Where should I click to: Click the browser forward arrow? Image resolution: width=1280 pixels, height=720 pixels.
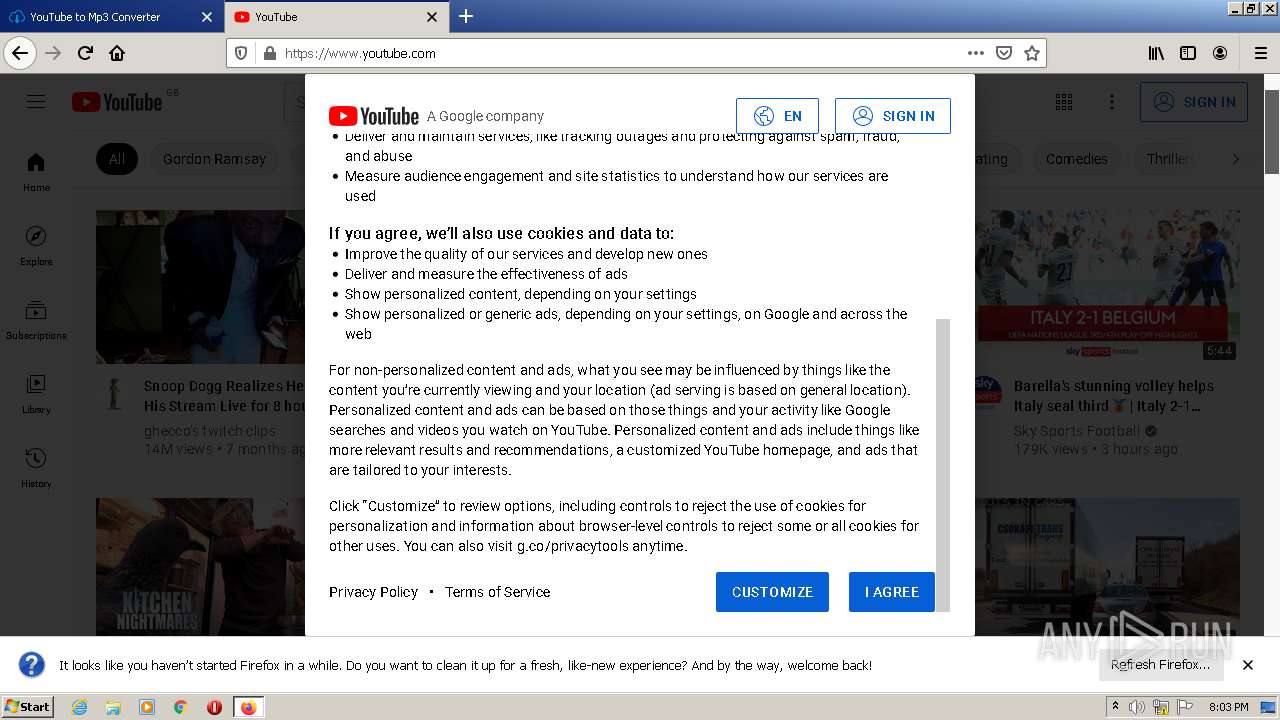[53, 53]
